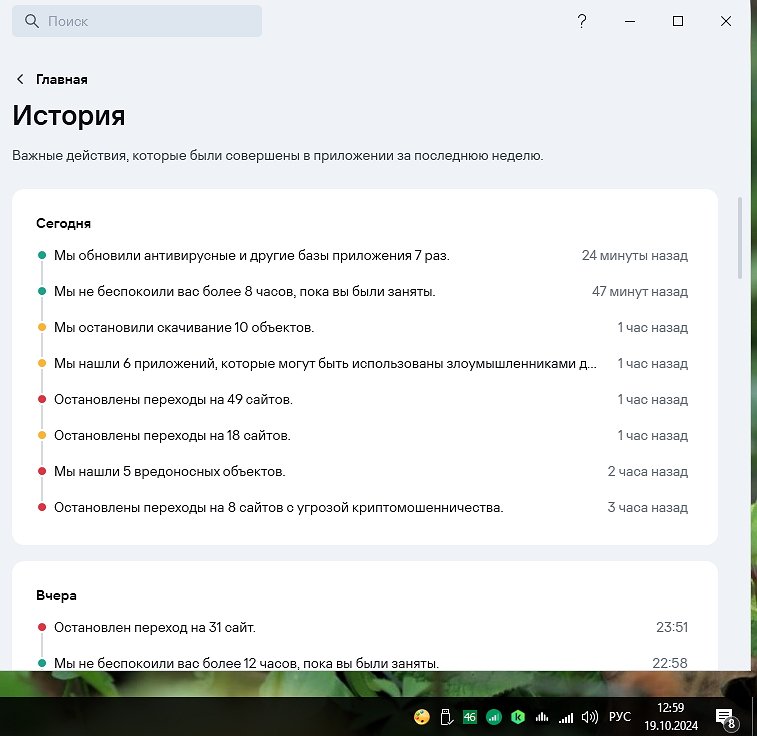
Task: Click the paint palette tray icon
Action: point(422,717)
